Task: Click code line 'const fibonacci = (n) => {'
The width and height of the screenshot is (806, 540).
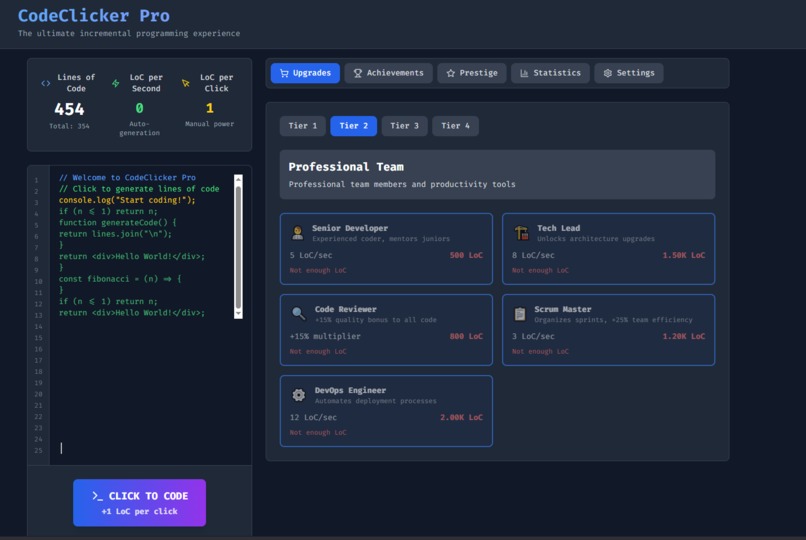Action: [120, 279]
